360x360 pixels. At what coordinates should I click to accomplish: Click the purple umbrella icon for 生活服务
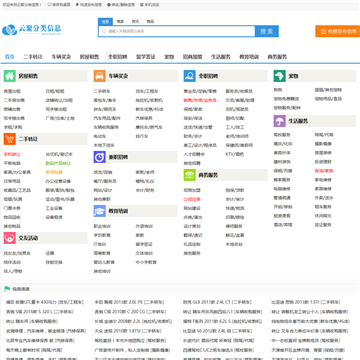coord(280,121)
